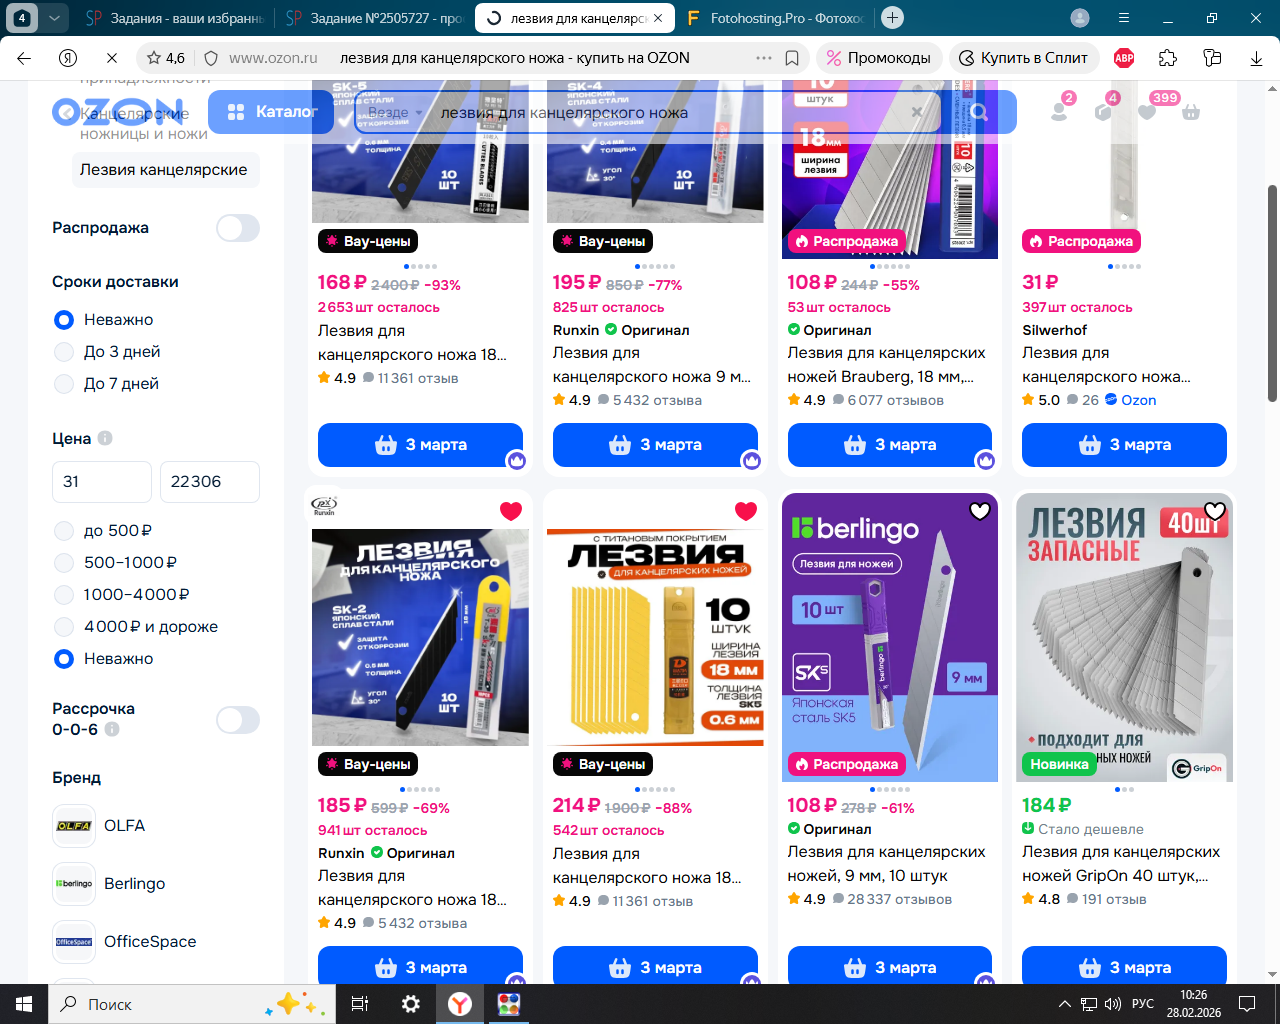Add Brauberg 18 мм blades to cart
This screenshot has width=1280, height=1024.
[890, 445]
